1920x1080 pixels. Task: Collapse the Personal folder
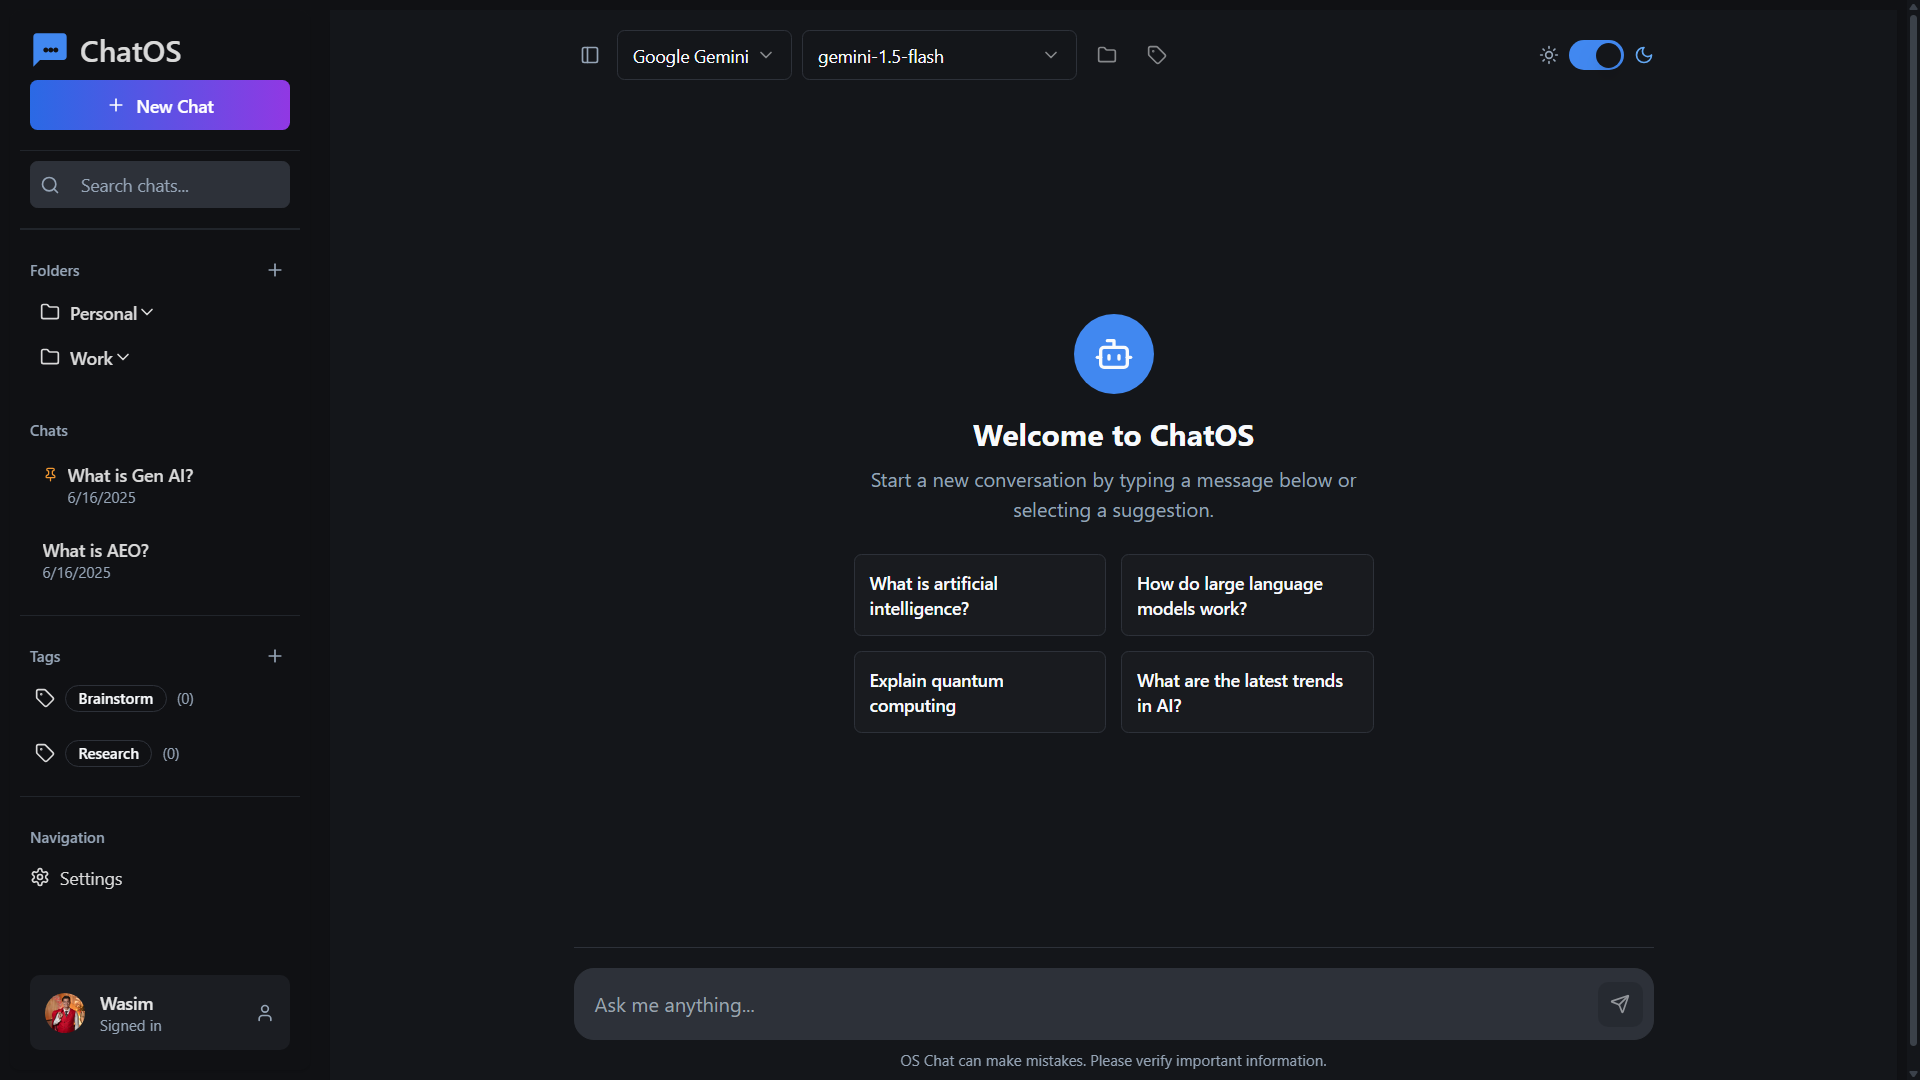click(x=148, y=312)
